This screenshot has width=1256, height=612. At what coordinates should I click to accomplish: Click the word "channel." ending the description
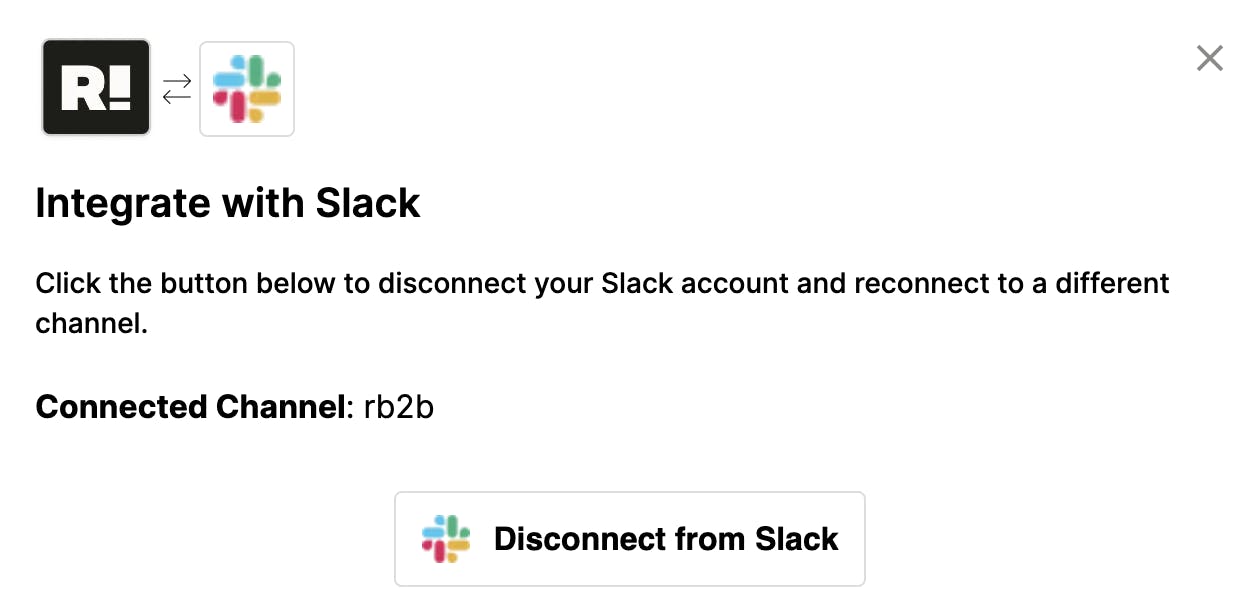coord(92,324)
